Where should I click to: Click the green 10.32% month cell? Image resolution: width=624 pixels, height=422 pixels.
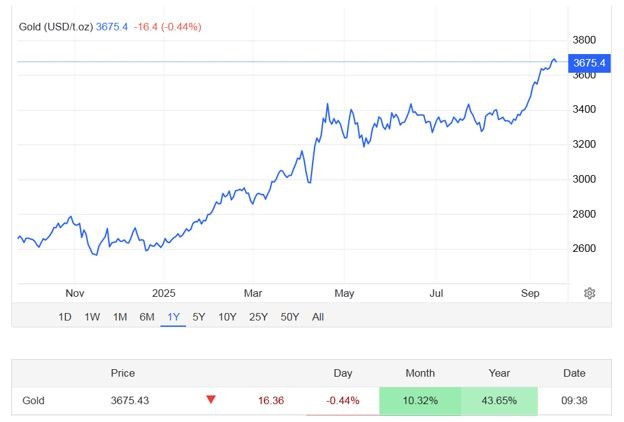[419, 400]
